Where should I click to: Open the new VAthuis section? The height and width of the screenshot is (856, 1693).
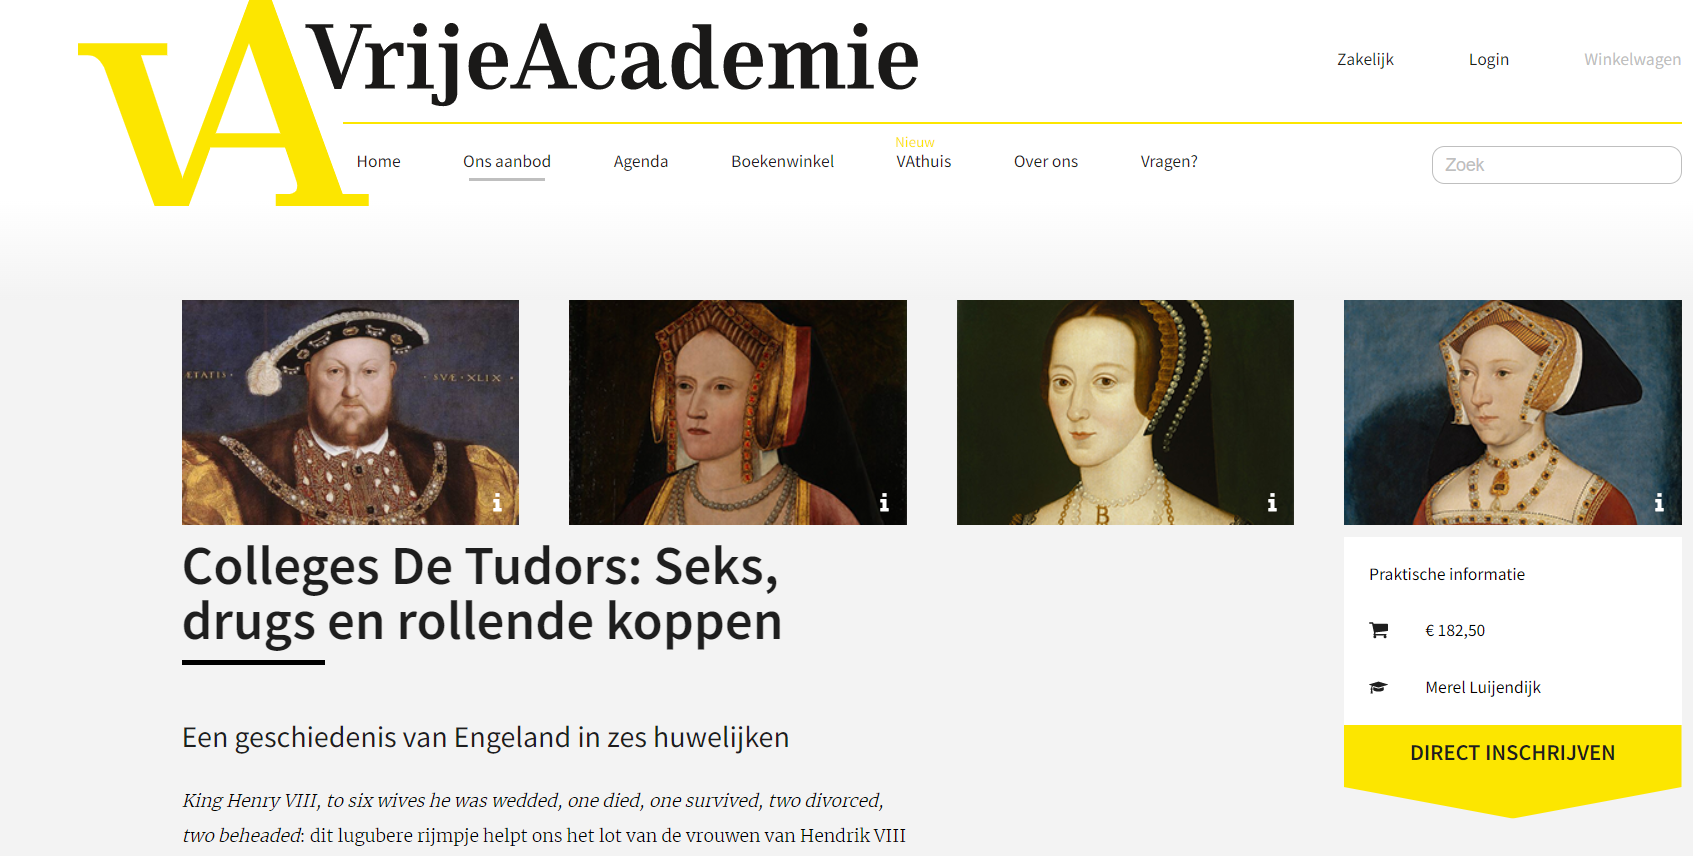click(924, 161)
